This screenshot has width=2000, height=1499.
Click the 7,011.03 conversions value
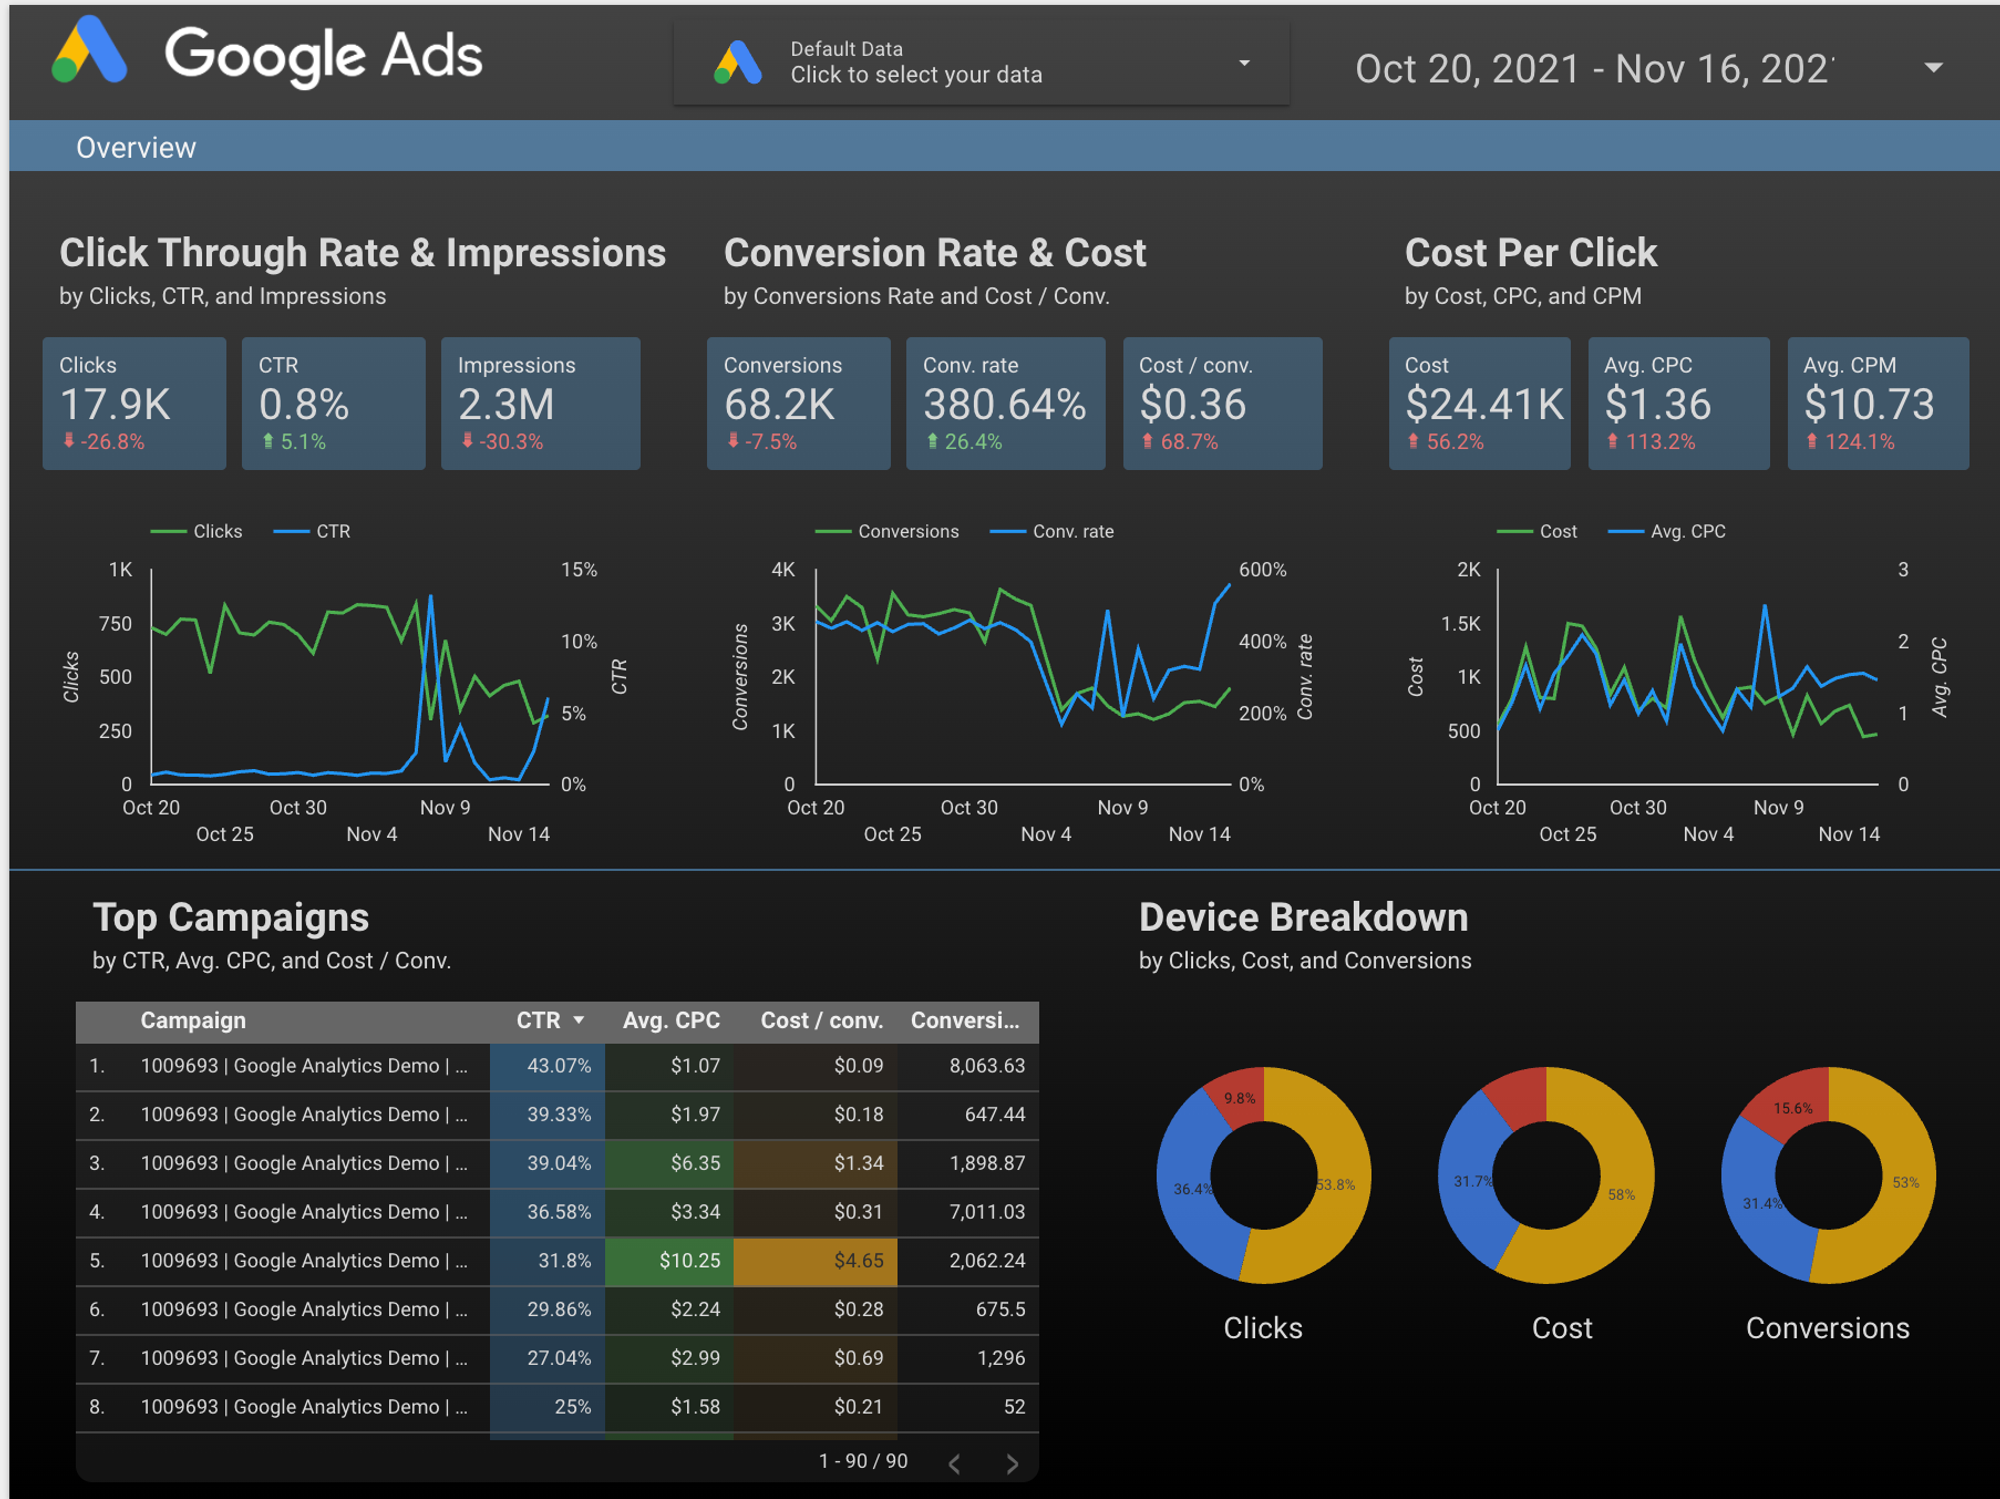tap(987, 1212)
